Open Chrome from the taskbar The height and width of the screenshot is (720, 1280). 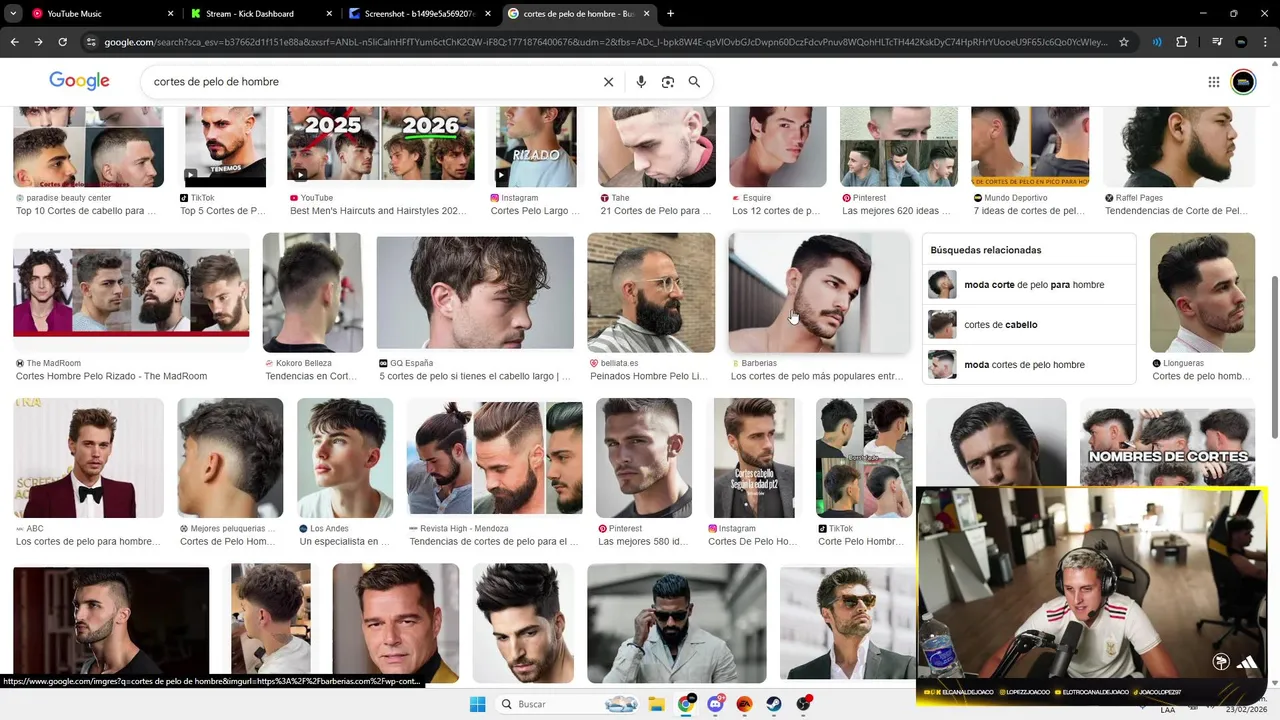685,704
